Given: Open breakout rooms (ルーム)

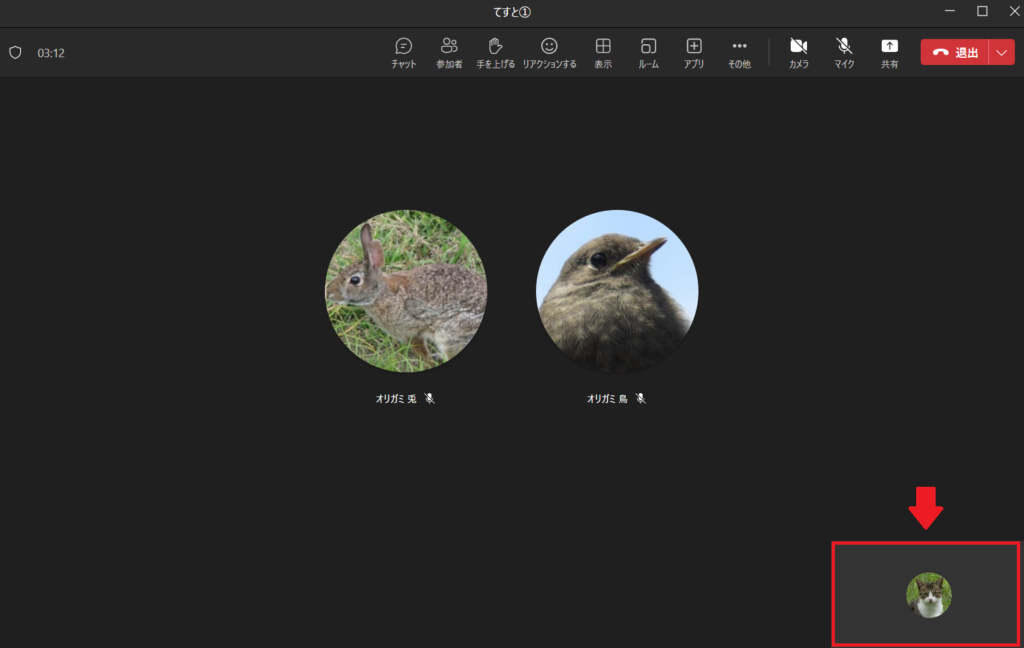Looking at the screenshot, I should pos(648,53).
